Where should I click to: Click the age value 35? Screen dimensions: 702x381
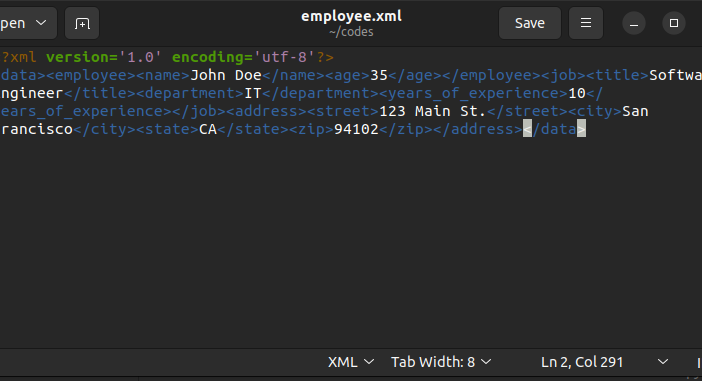point(379,75)
